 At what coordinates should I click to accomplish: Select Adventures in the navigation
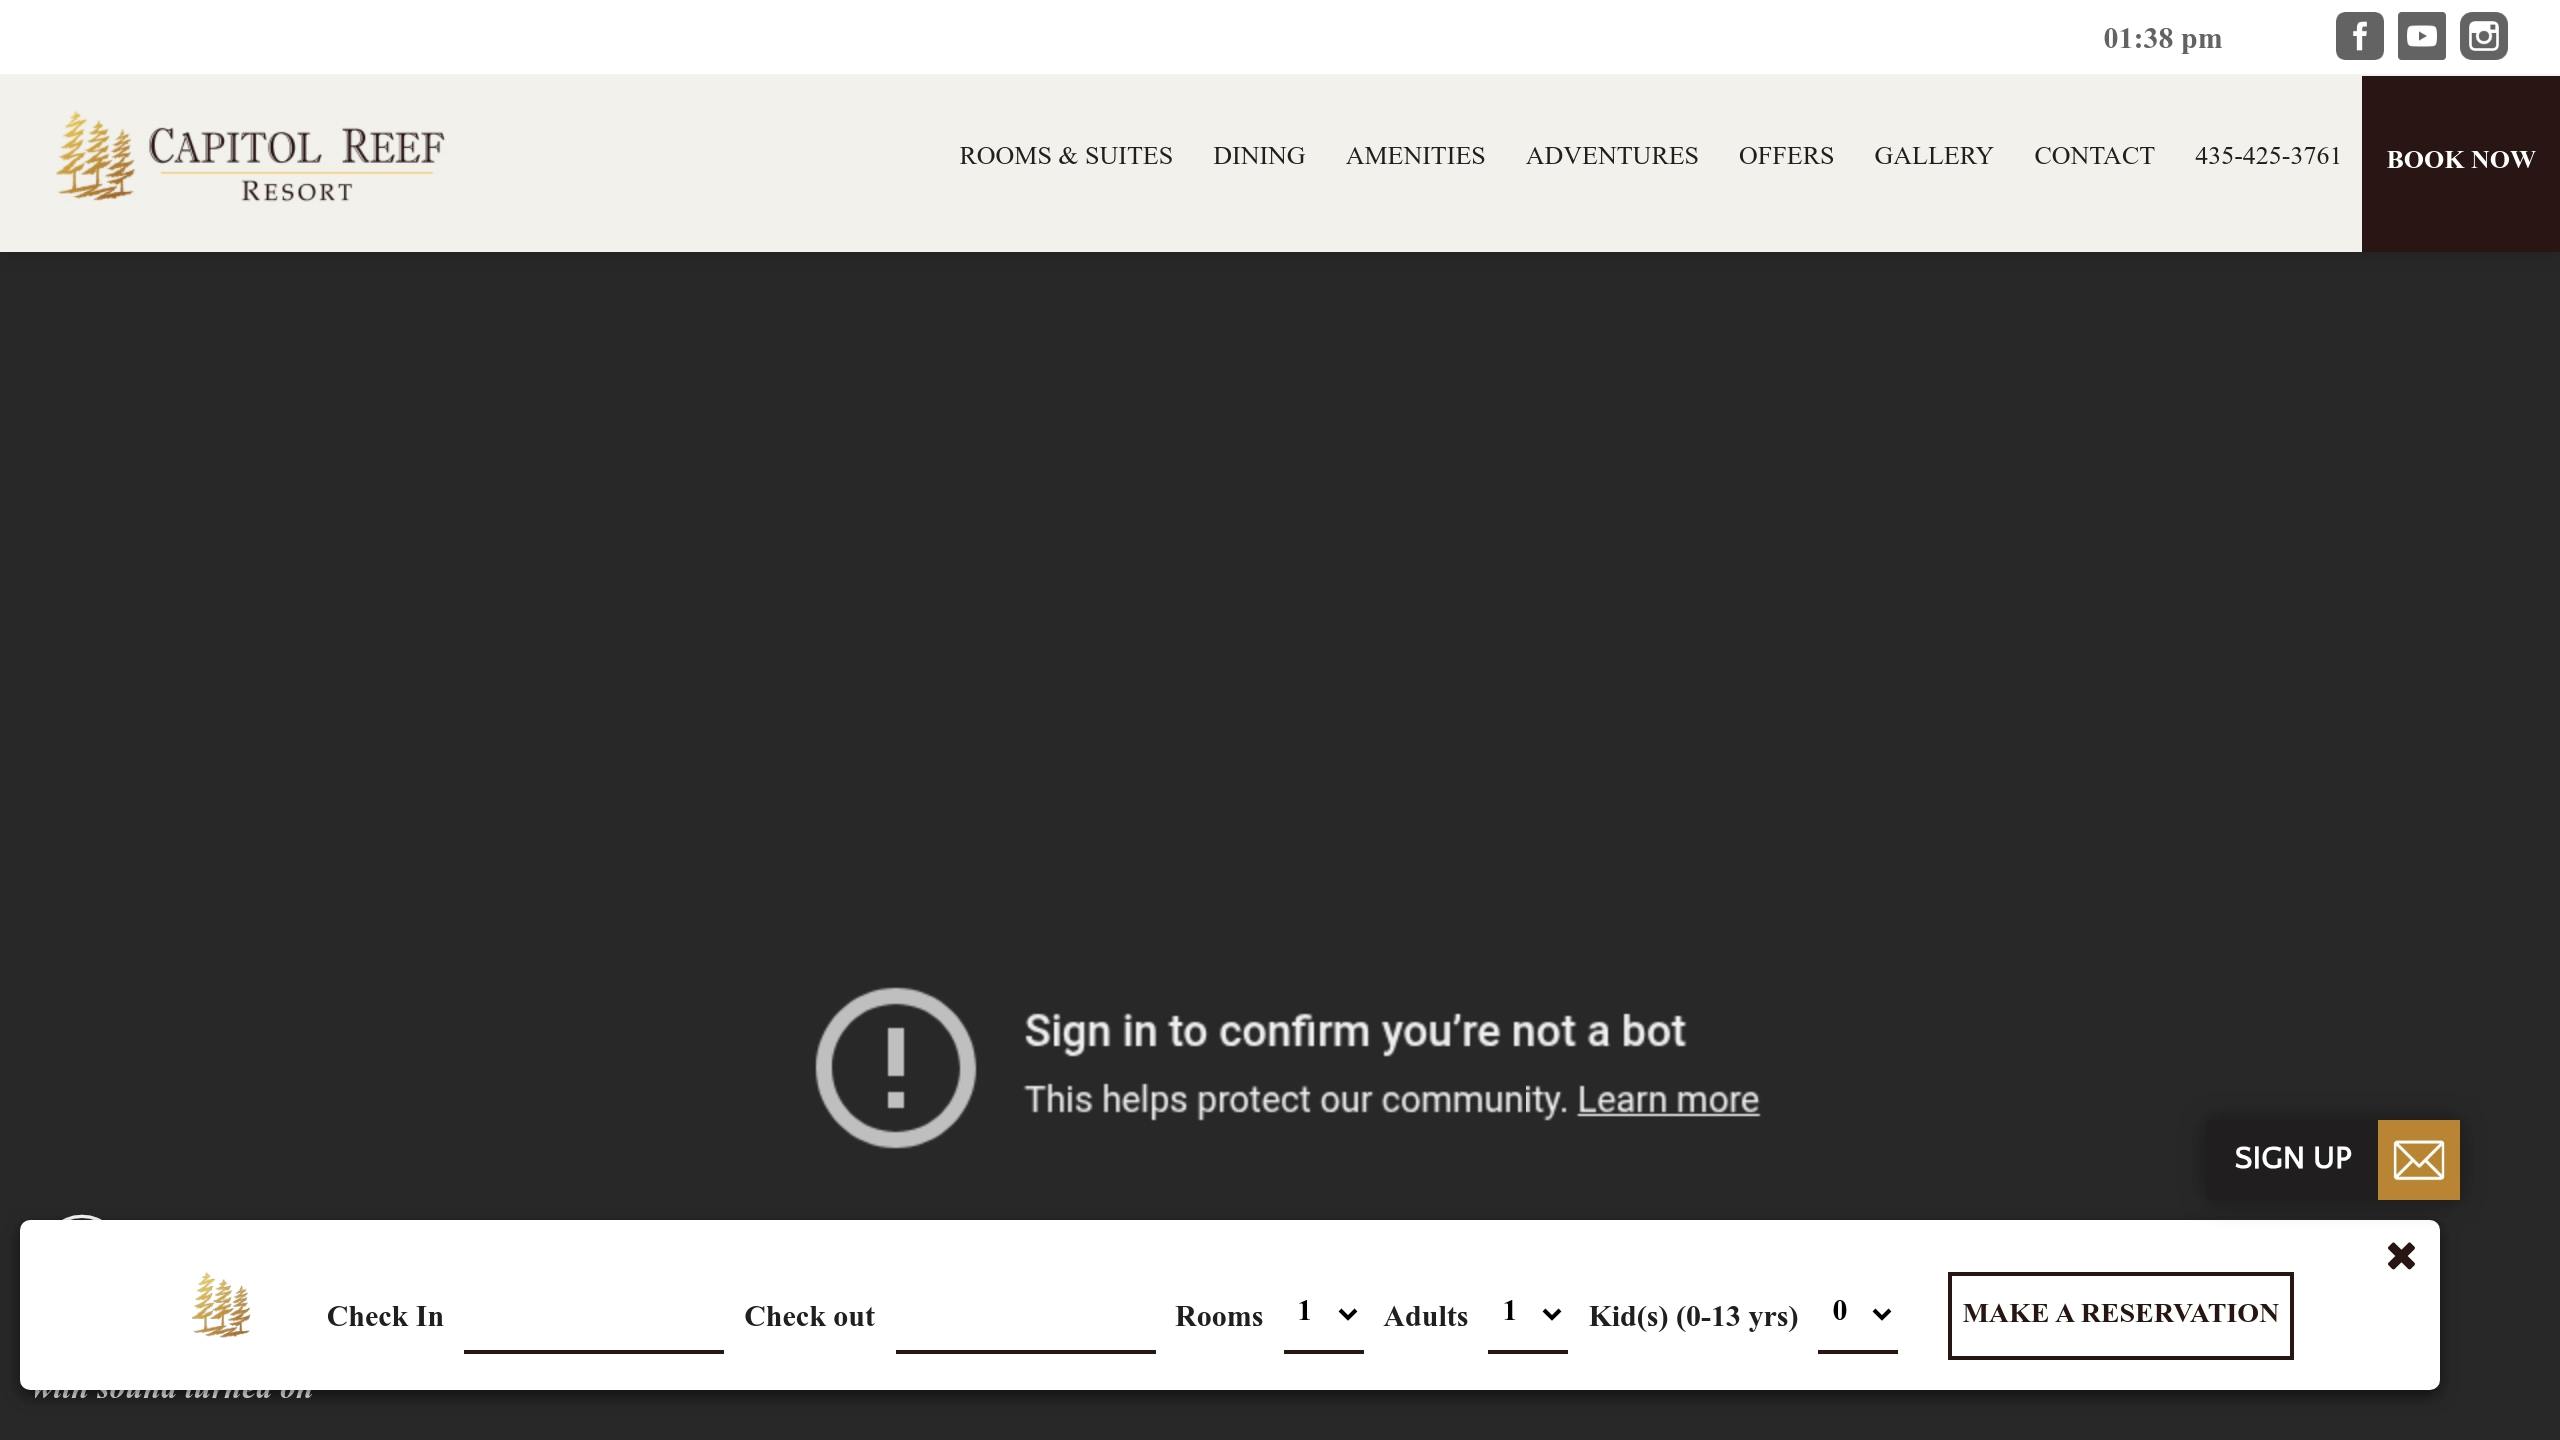tap(1612, 156)
